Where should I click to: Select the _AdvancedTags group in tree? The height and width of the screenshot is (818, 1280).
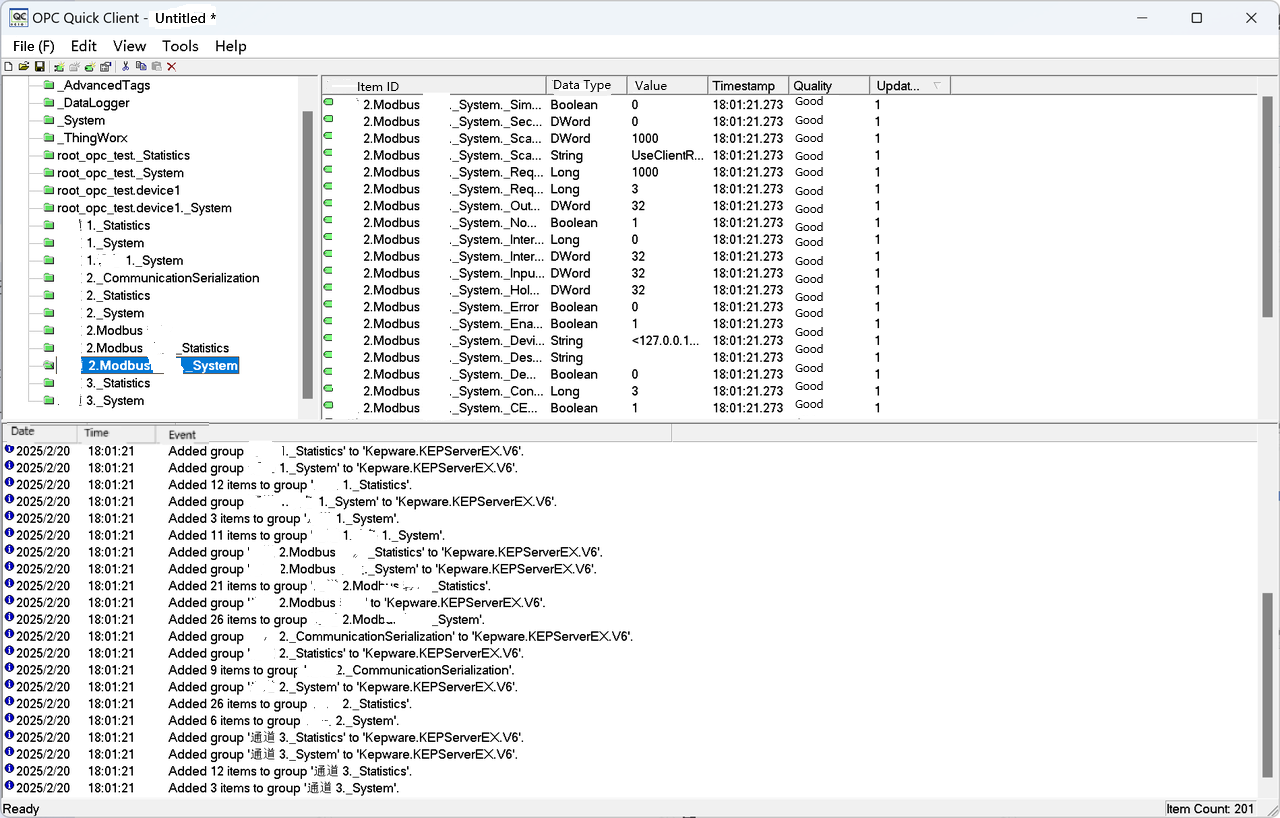click(104, 86)
